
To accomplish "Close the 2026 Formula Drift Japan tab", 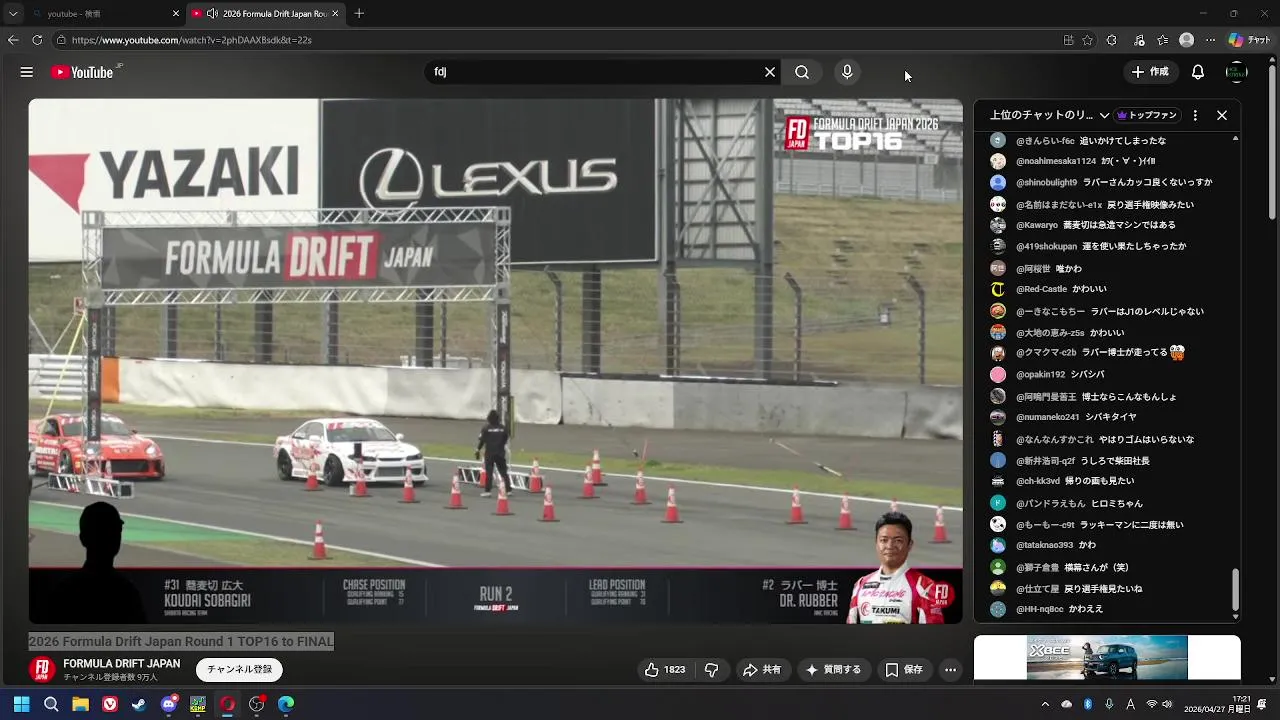I will coord(335,14).
